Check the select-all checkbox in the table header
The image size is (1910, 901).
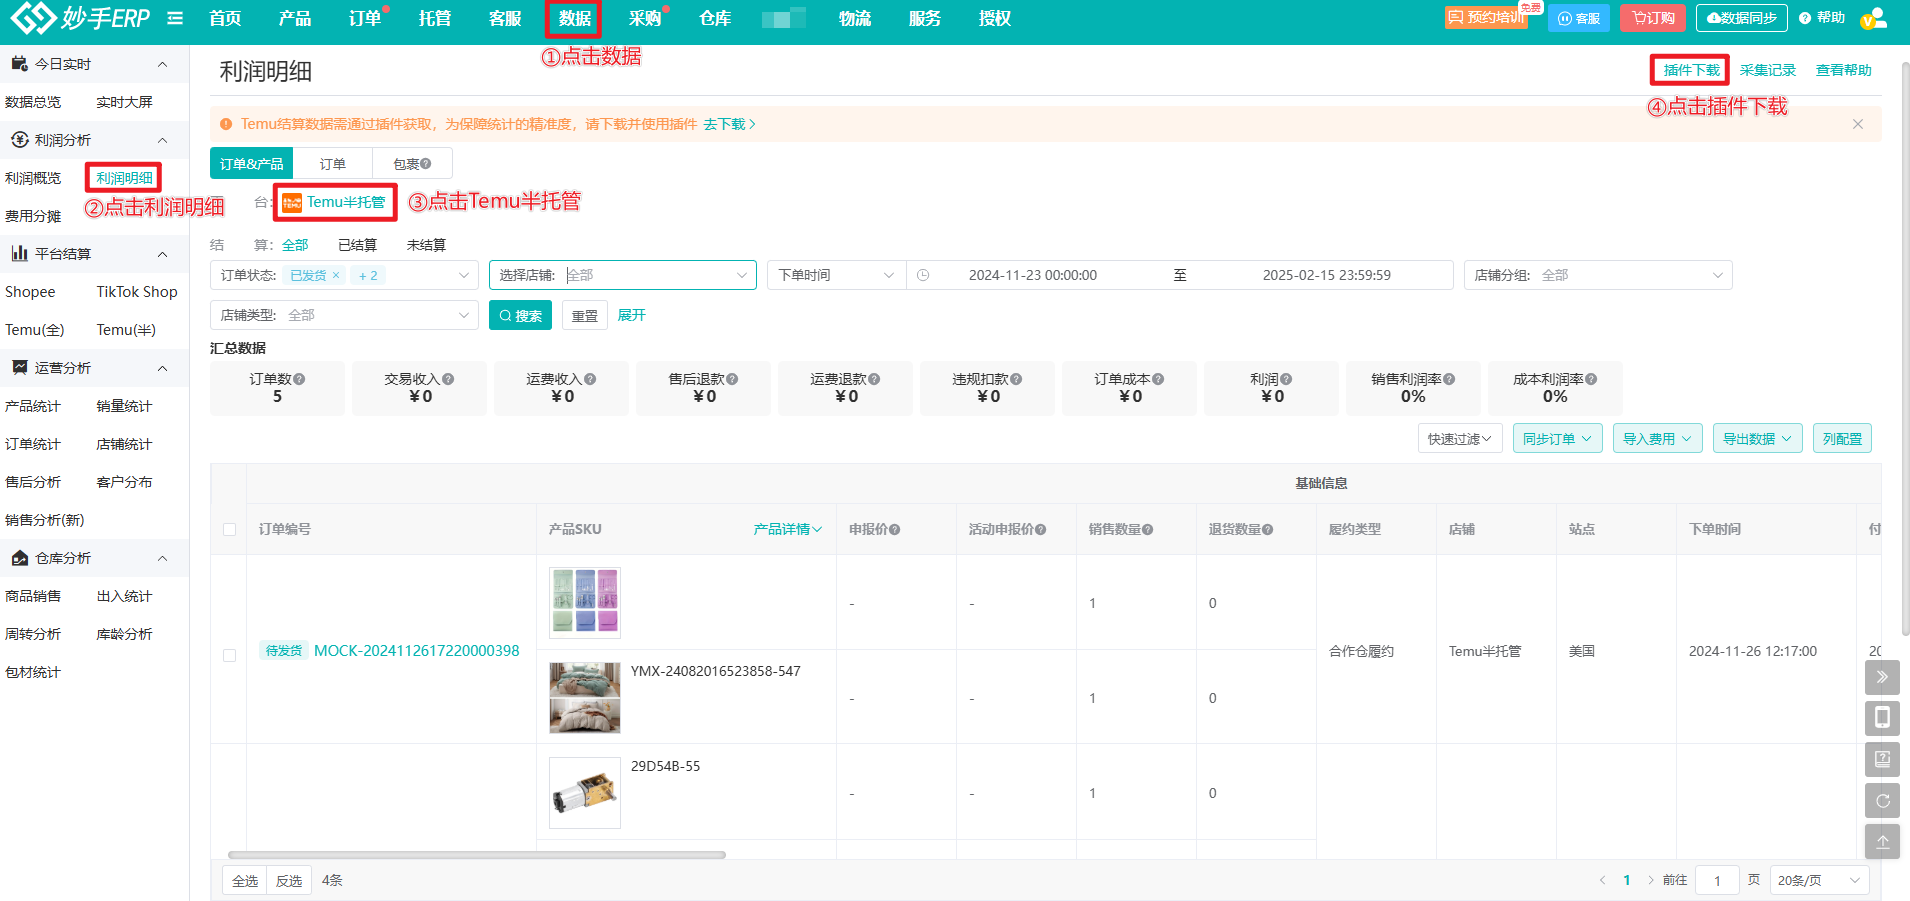pyautogui.click(x=229, y=529)
